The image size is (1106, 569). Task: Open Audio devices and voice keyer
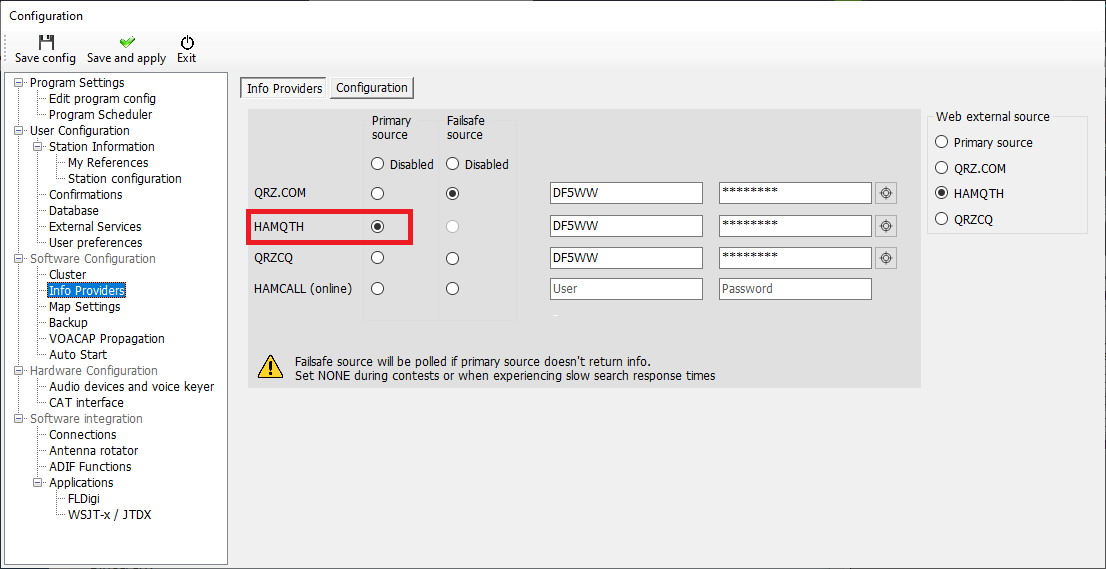click(131, 386)
